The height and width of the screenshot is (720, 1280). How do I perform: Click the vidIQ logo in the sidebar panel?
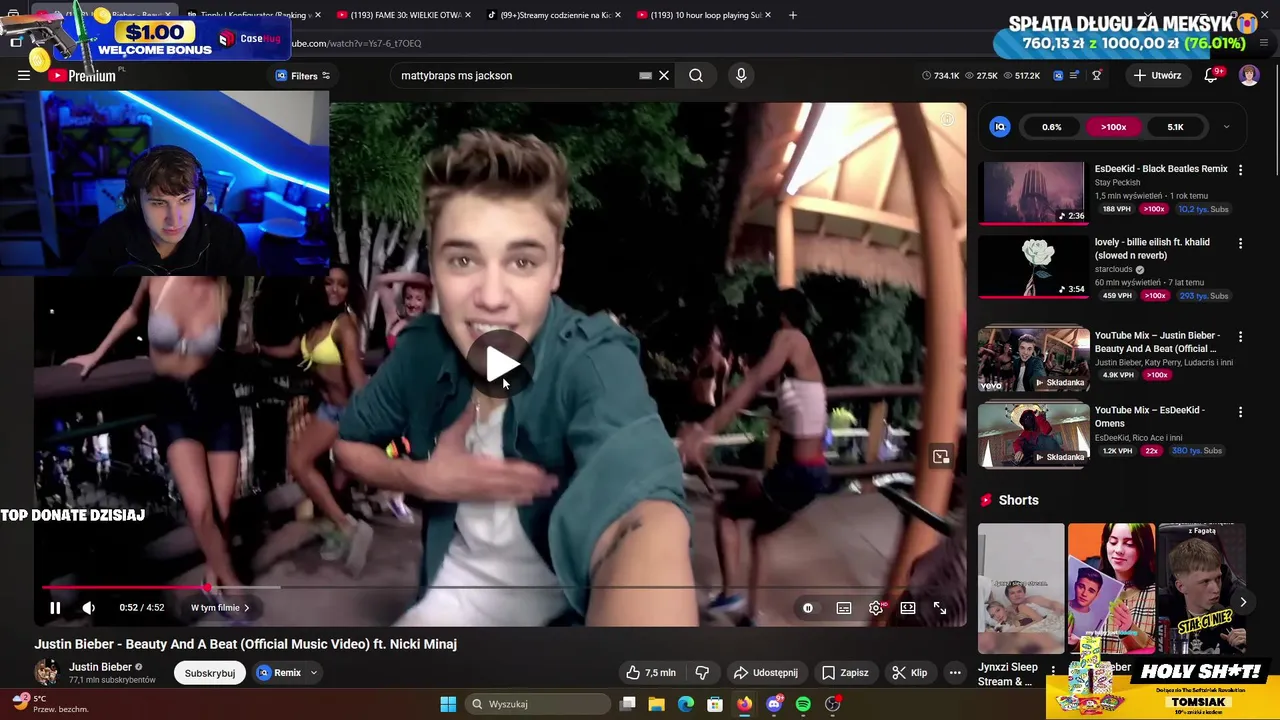[1000, 127]
